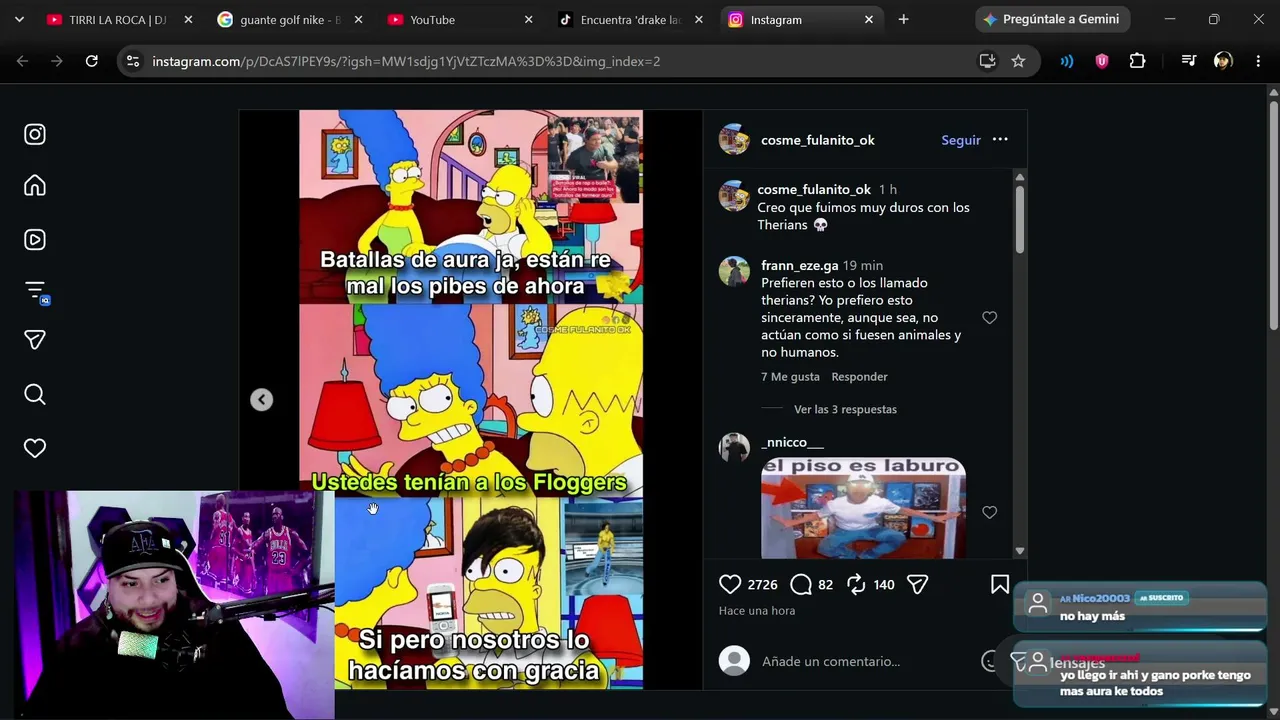Open more options for the post
Screen dimensions: 1280x720
coord(1000,140)
